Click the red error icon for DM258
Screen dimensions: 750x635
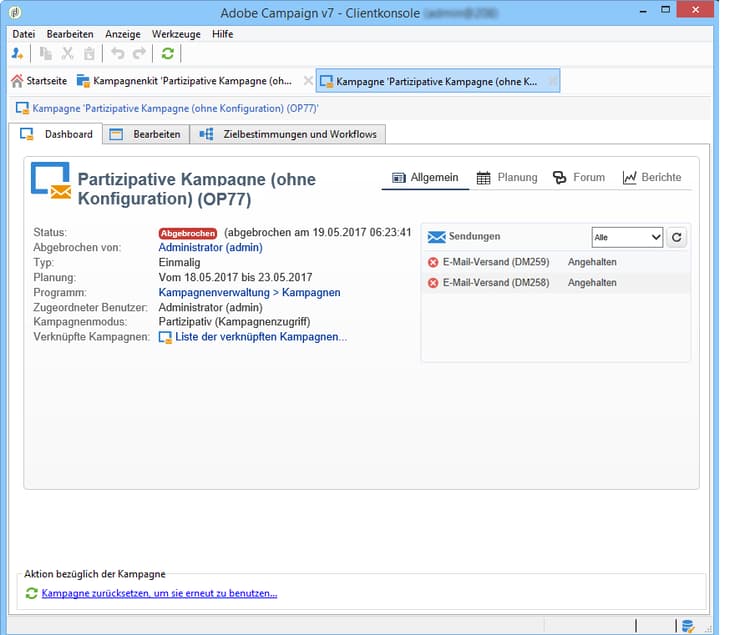pyautogui.click(x=433, y=283)
